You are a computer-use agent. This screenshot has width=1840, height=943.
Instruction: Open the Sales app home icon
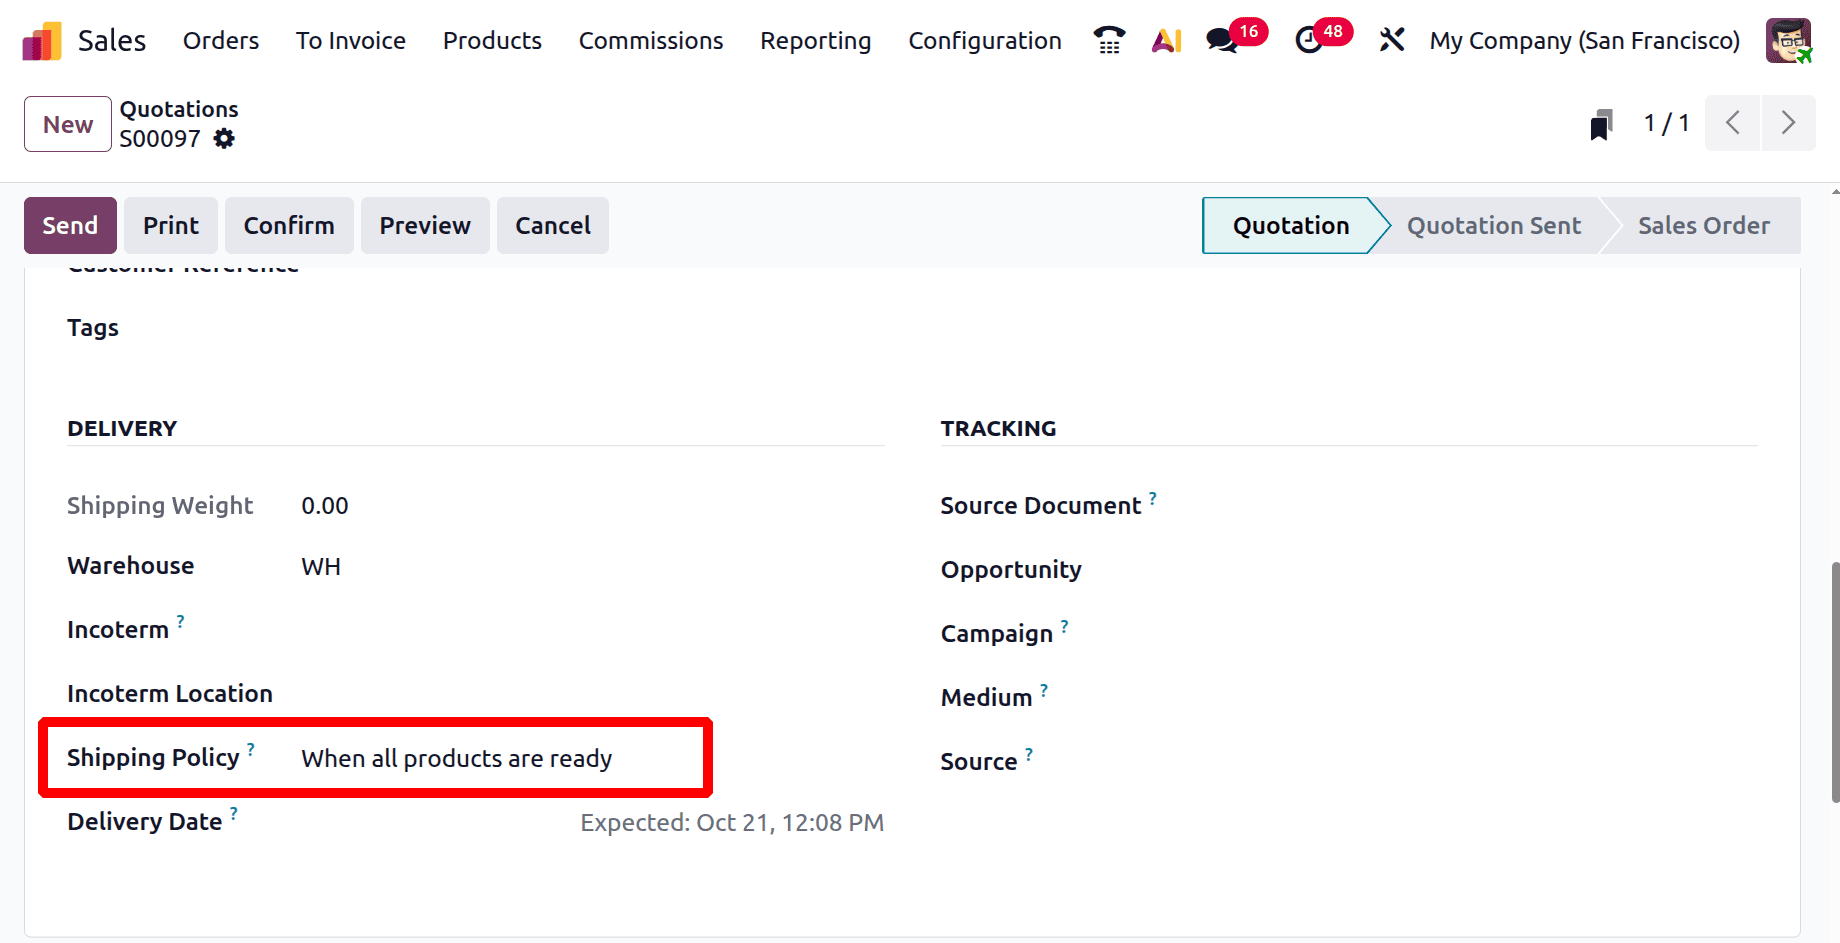click(x=42, y=41)
